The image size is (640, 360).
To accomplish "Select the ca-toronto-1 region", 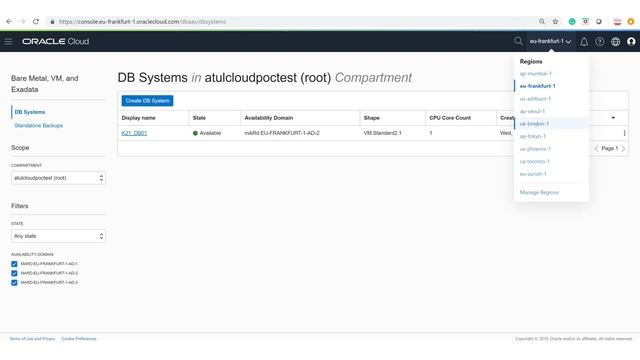I will pos(535,162).
